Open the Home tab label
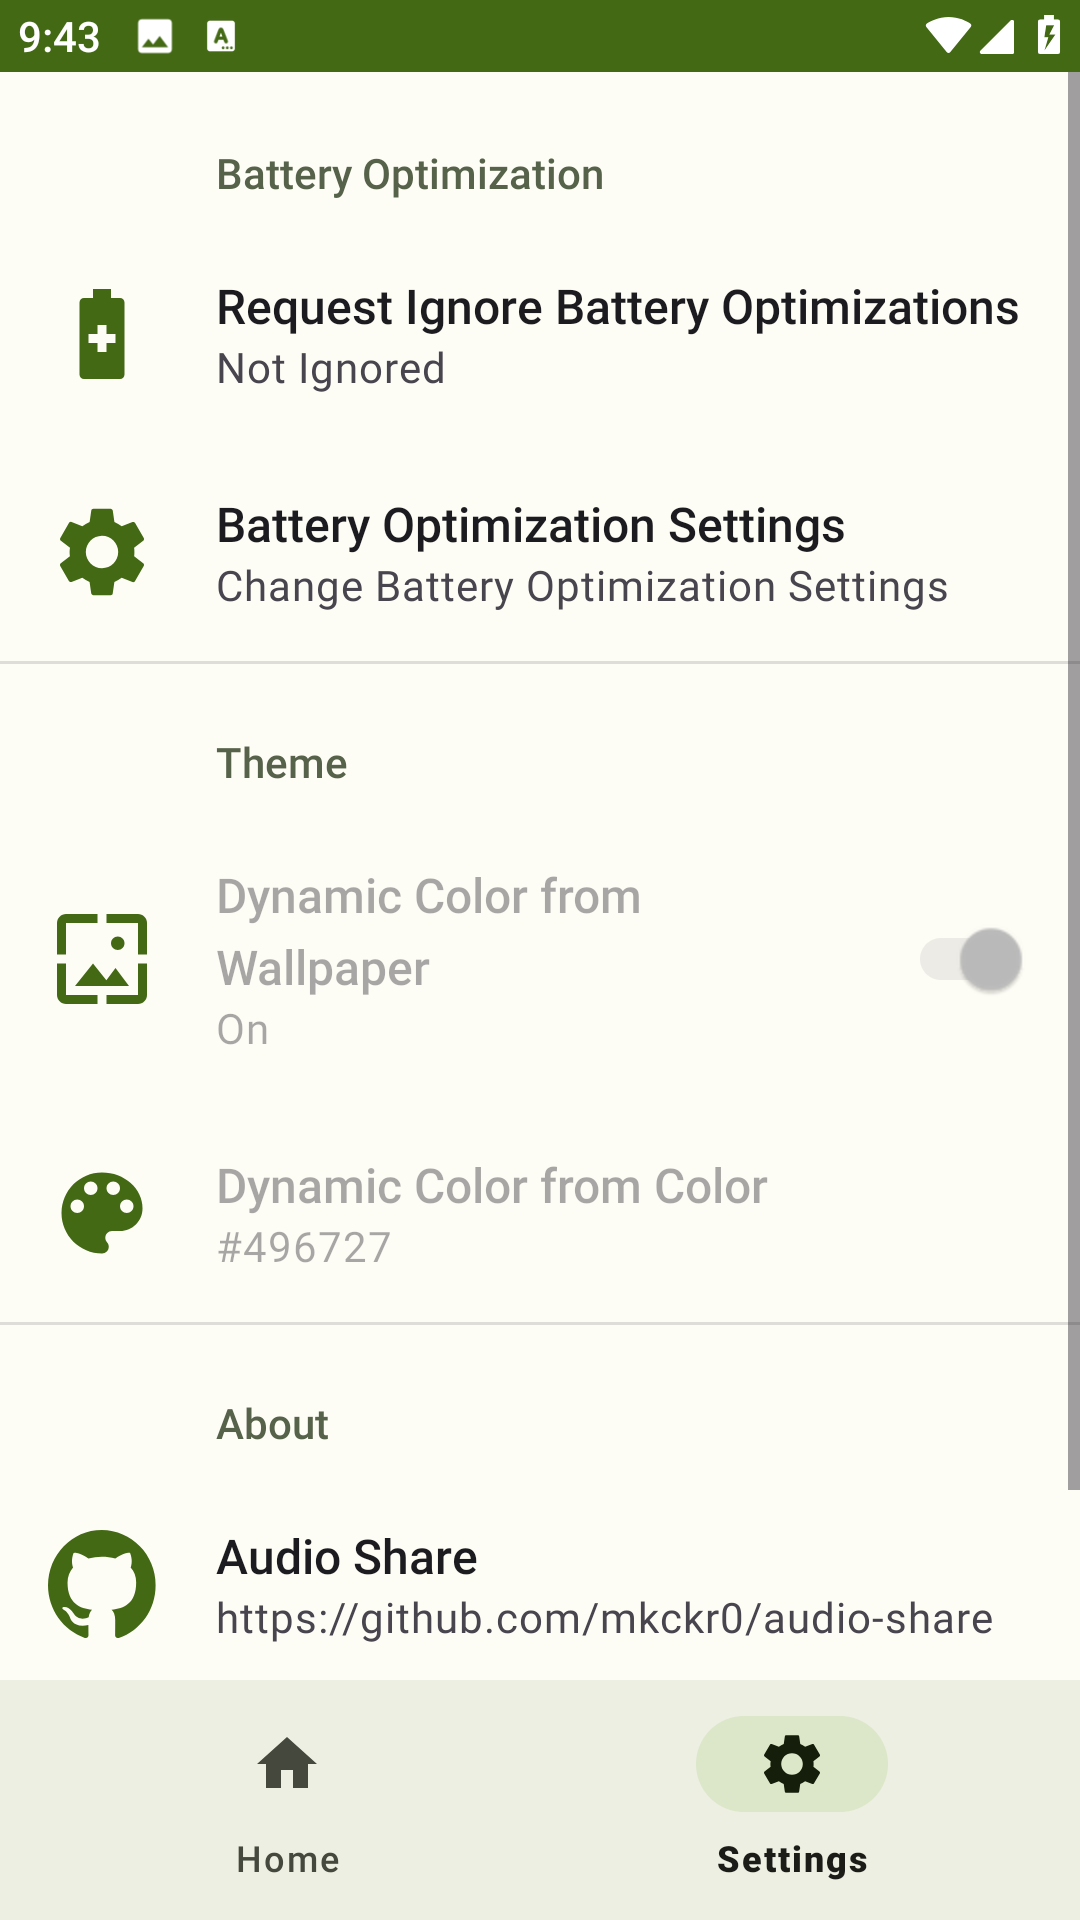Viewport: 1080px width, 1920px height. point(288,1860)
